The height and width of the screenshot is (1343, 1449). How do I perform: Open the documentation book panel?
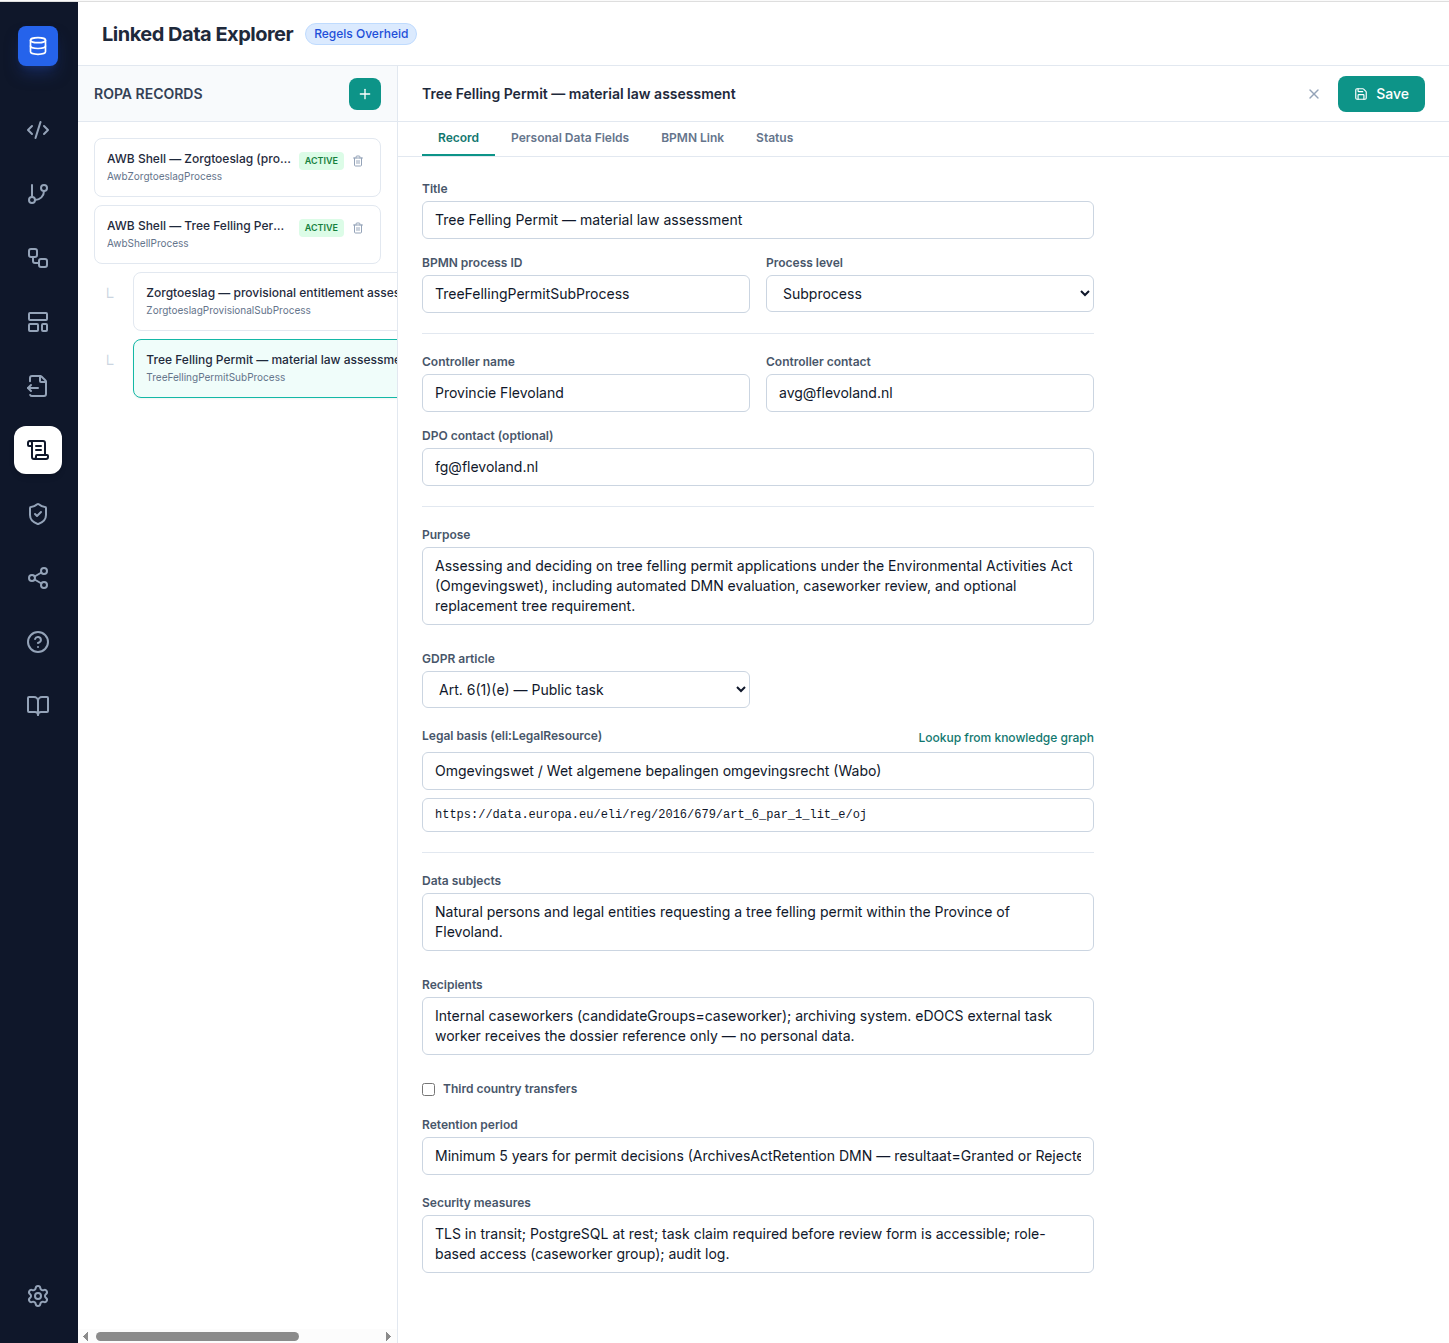[37, 705]
